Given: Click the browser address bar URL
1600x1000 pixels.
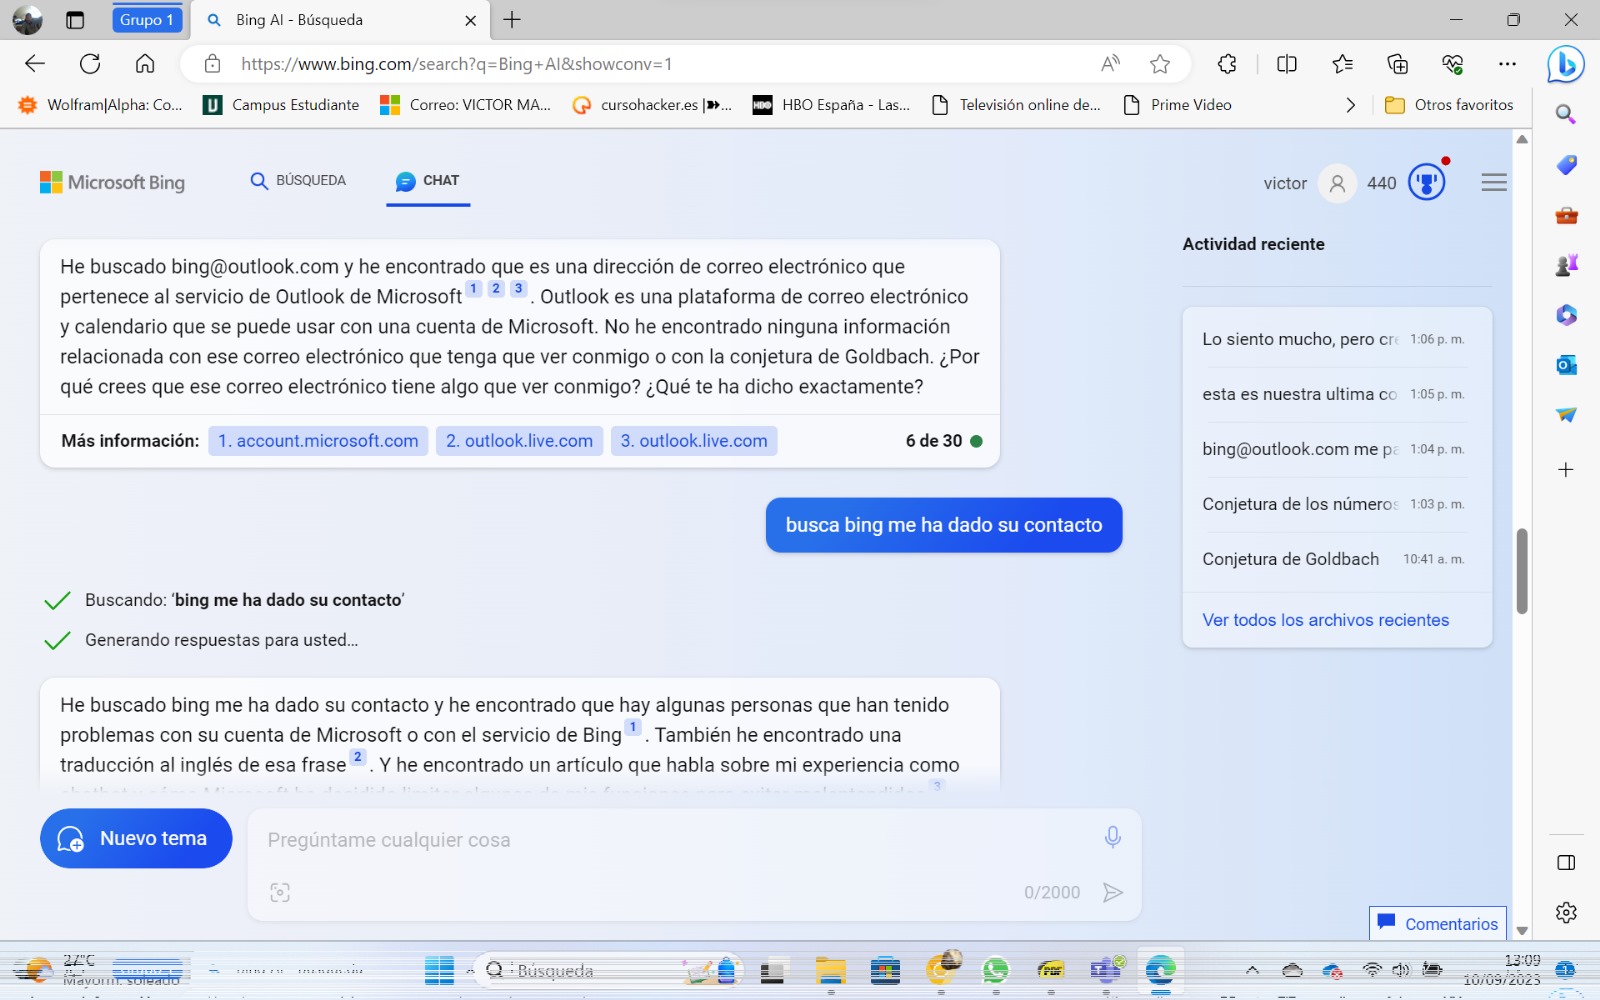Looking at the screenshot, I should (x=456, y=64).
